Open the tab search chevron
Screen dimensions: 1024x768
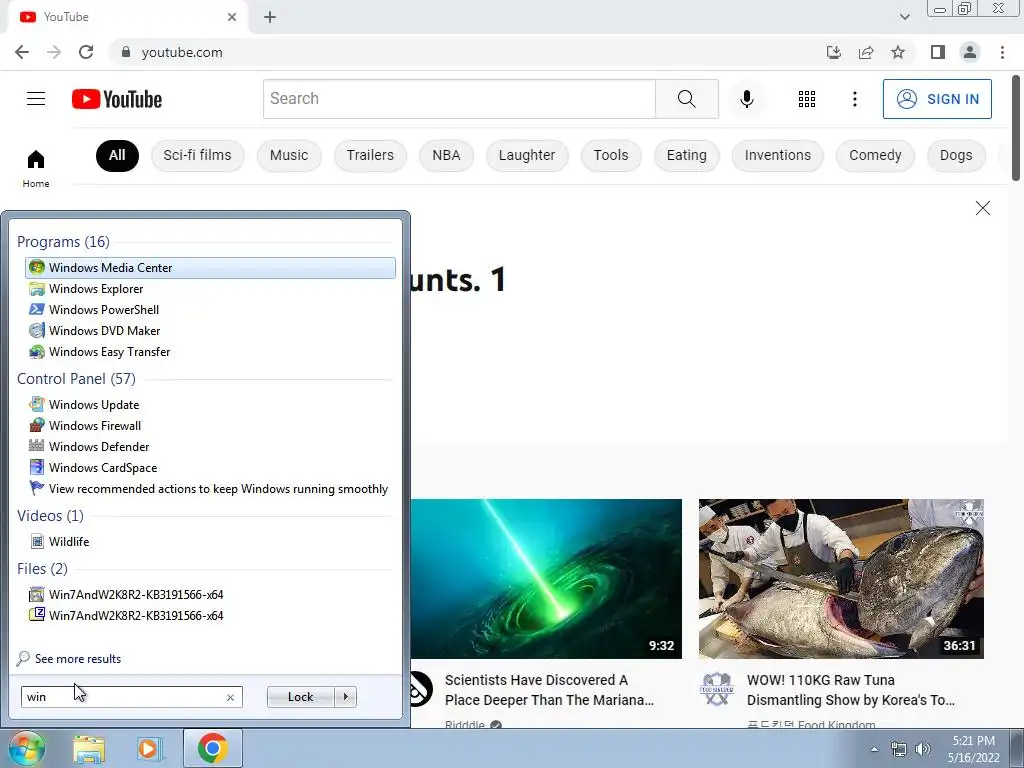[904, 17]
